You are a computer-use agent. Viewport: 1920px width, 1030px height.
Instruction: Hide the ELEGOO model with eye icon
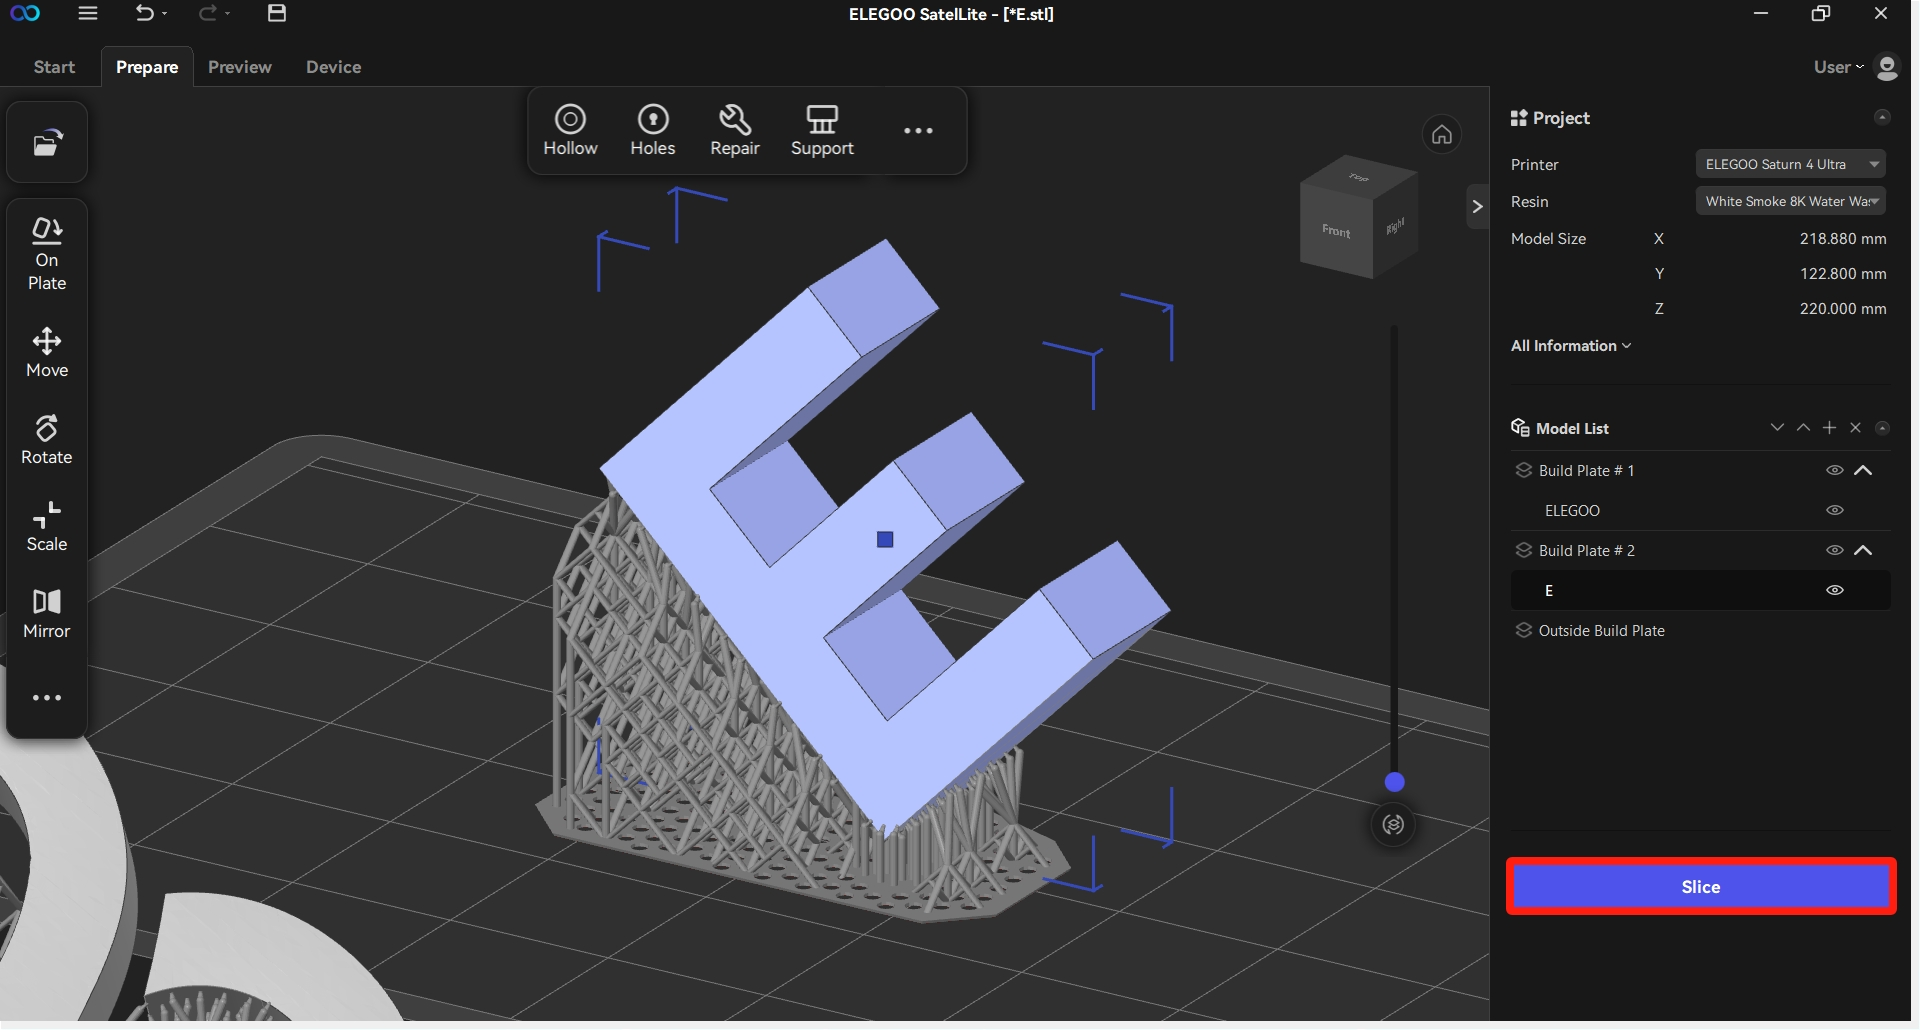tap(1834, 510)
